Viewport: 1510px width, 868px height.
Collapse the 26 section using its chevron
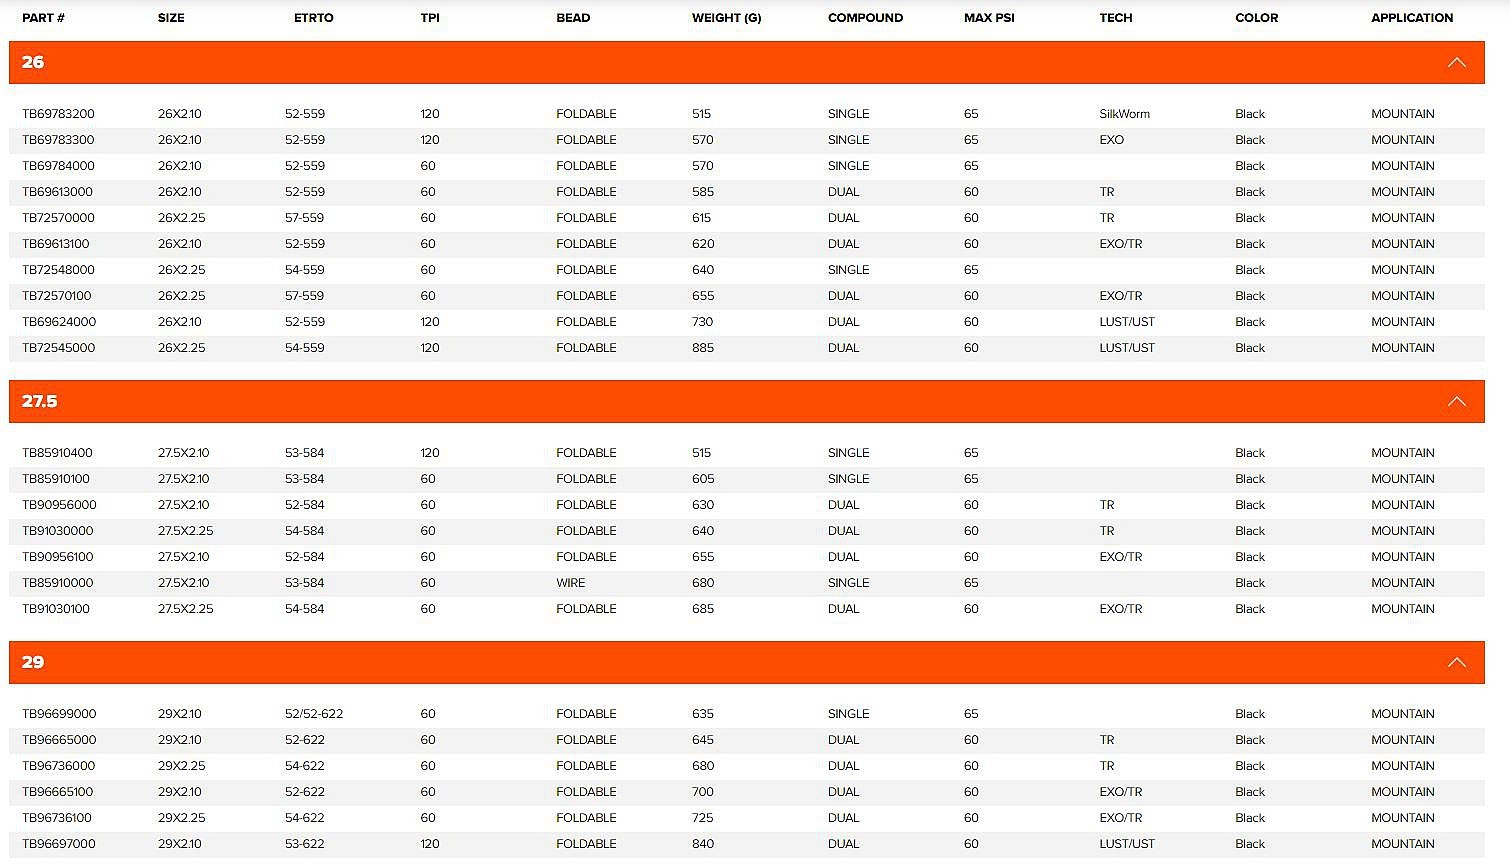tap(1456, 62)
